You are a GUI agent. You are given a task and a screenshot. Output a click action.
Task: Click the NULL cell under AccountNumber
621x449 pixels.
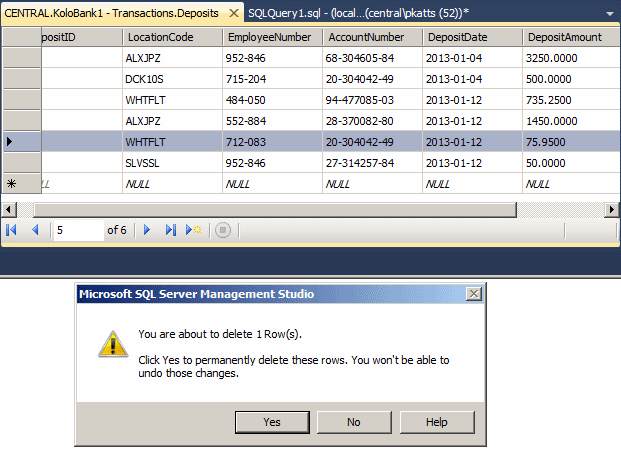[x=373, y=184]
